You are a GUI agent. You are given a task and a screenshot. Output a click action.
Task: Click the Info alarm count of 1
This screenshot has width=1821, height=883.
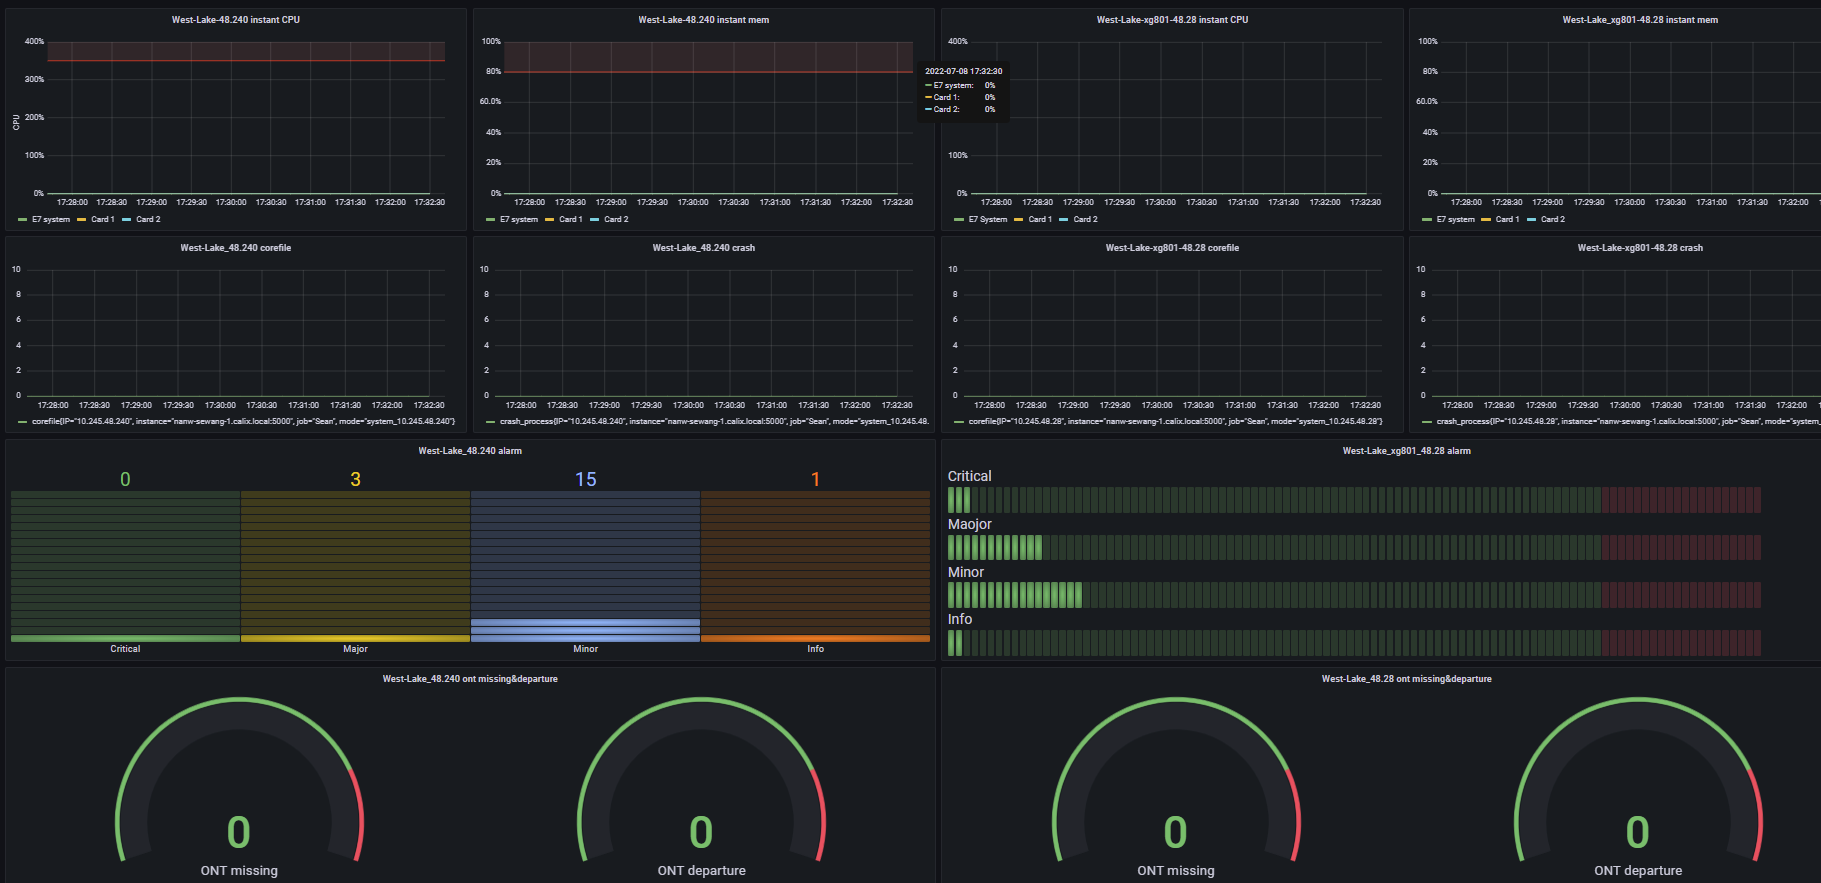(x=816, y=479)
